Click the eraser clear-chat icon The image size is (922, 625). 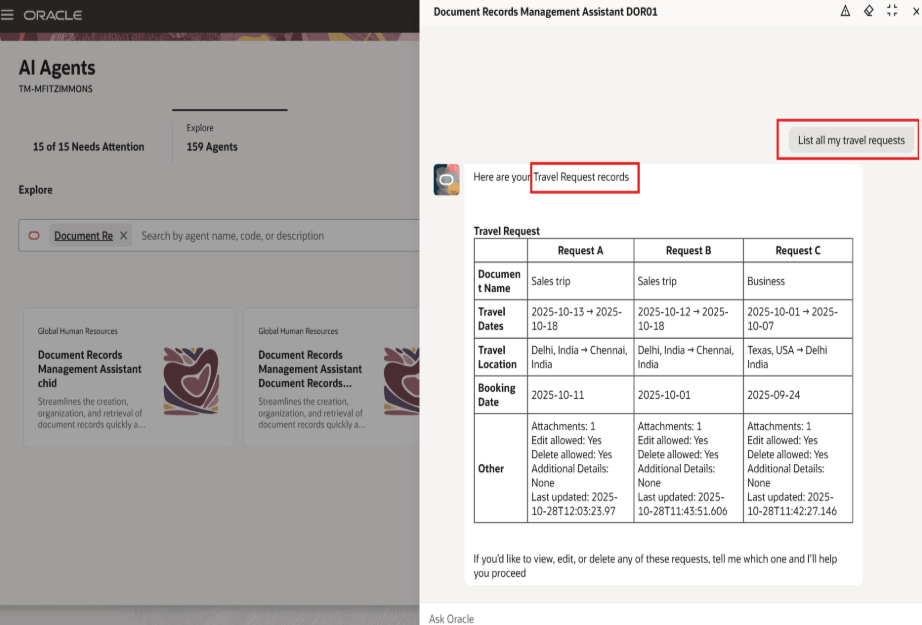point(868,11)
